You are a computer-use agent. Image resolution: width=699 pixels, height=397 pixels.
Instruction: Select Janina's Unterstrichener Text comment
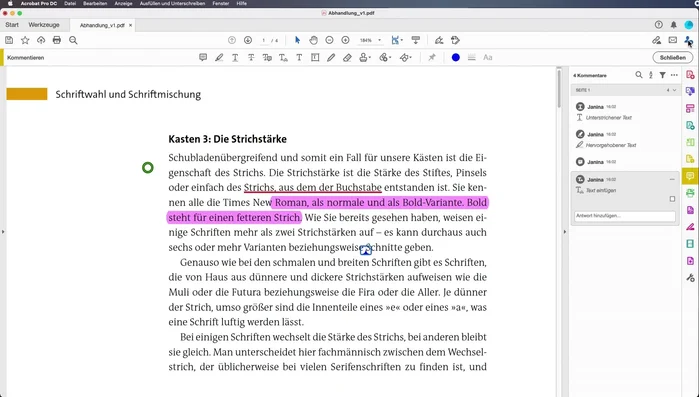click(x=625, y=112)
